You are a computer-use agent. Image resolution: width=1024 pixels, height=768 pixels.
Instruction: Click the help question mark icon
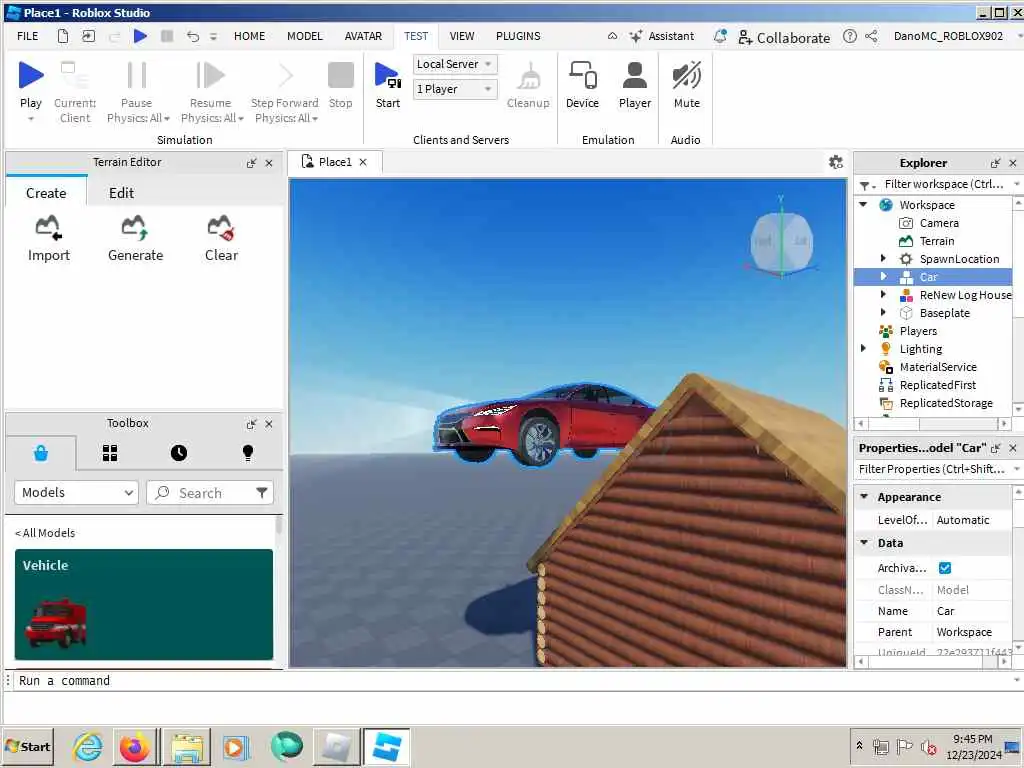pyautogui.click(x=849, y=36)
